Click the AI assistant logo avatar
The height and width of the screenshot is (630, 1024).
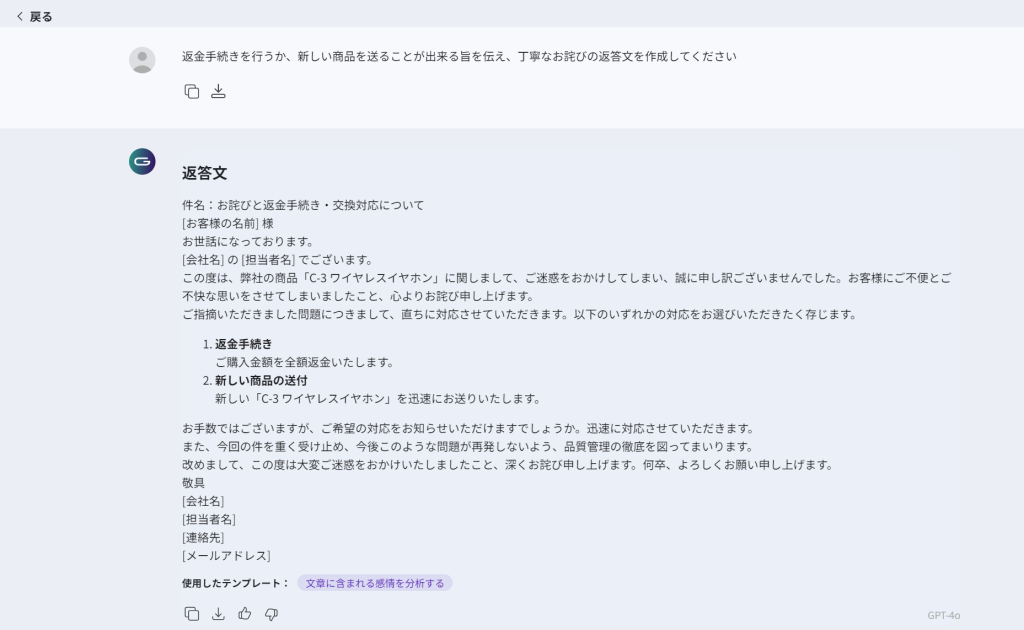[142, 161]
